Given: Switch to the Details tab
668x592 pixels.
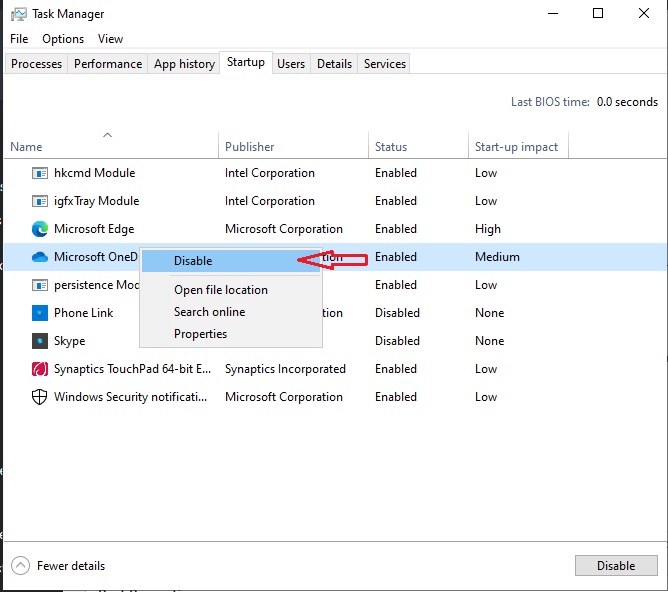Looking at the screenshot, I should click(334, 64).
